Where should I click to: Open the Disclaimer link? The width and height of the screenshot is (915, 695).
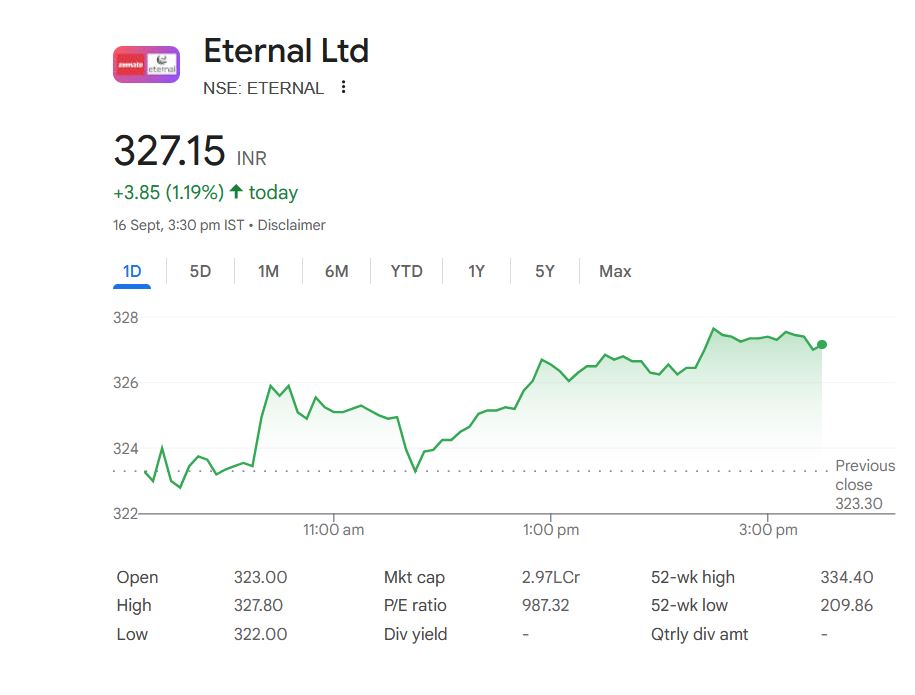[x=291, y=225]
